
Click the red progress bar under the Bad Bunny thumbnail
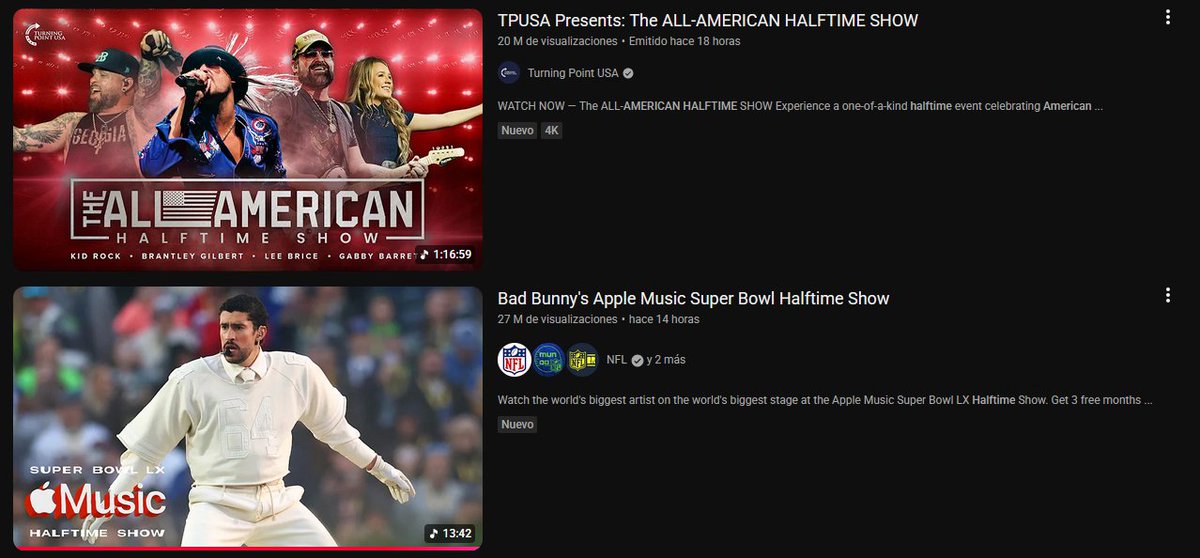point(247,548)
